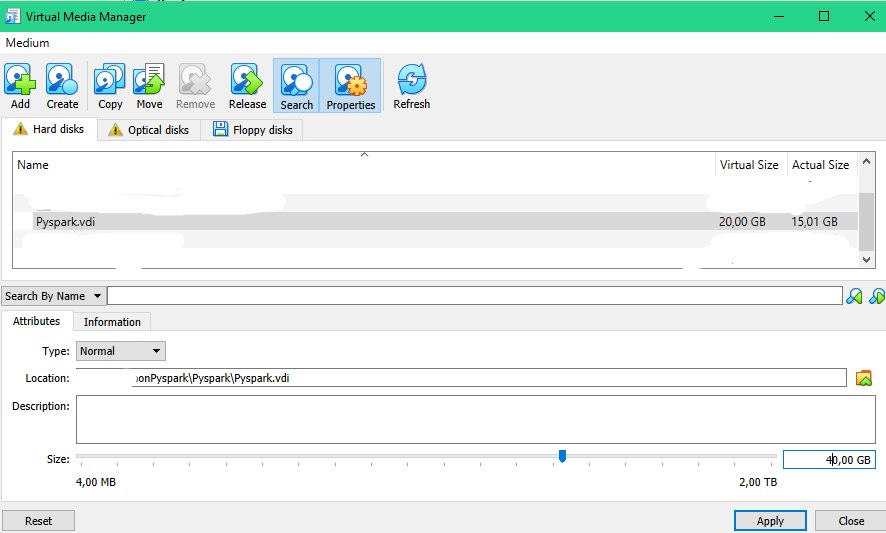Toggle the Properties toolbar button
Image resolution: width=886 pixels, height=533 pixels.
point(350,85)
